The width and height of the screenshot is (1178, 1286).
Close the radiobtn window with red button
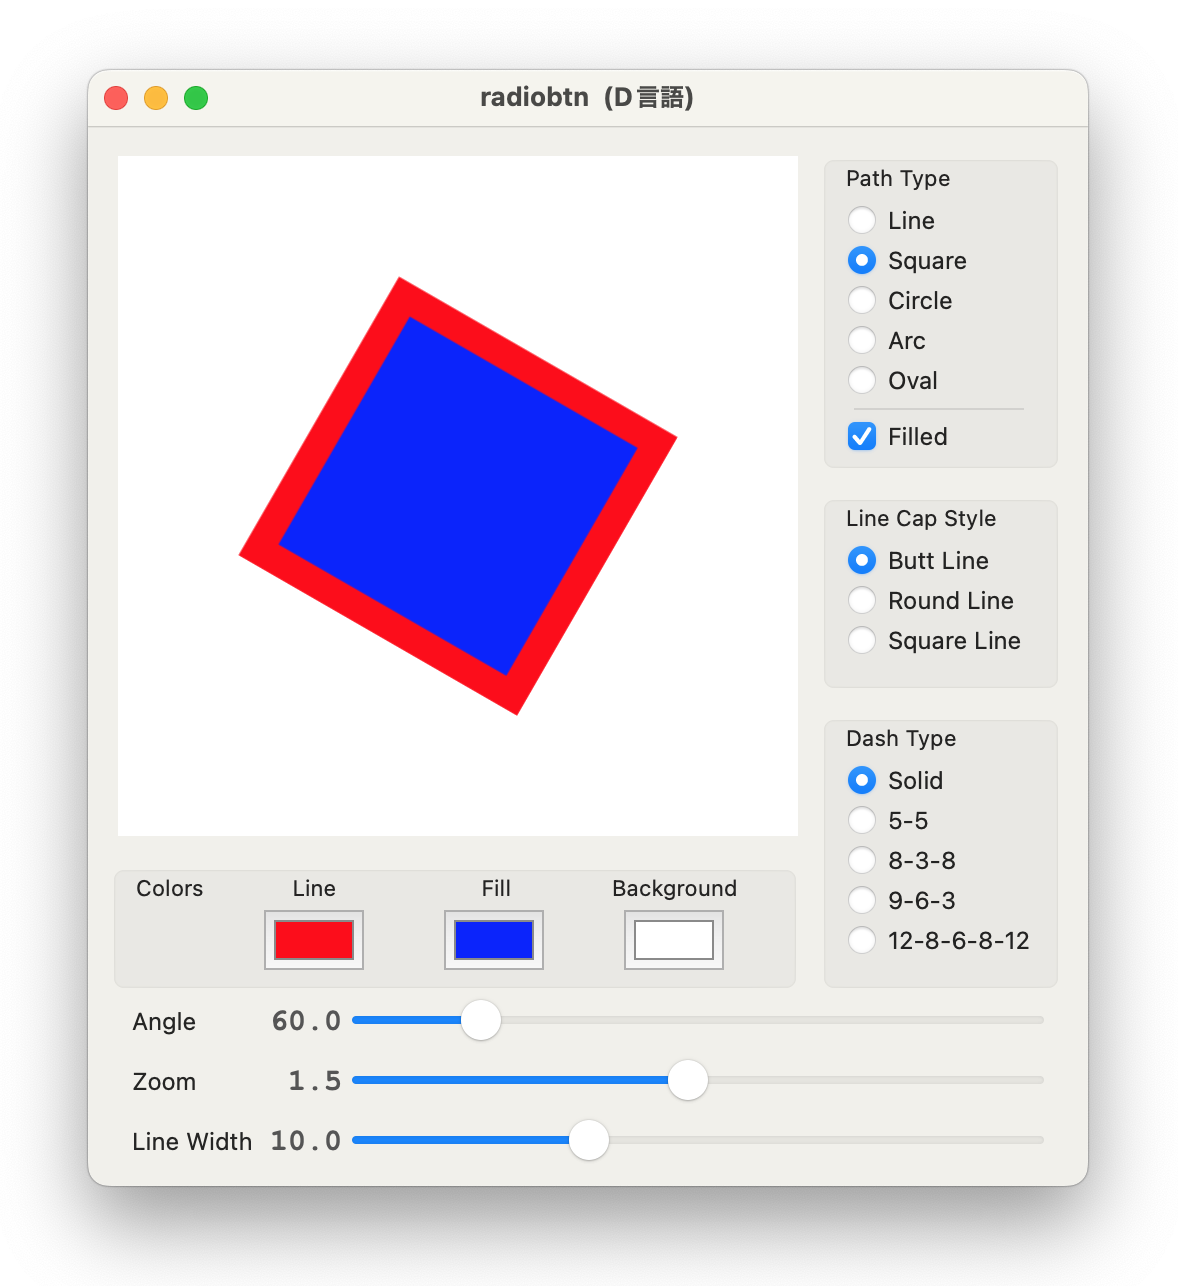[x=116, y=98]
